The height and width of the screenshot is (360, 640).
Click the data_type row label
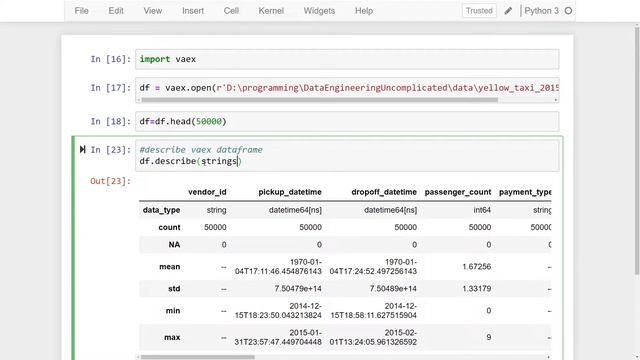pos(161,210)
